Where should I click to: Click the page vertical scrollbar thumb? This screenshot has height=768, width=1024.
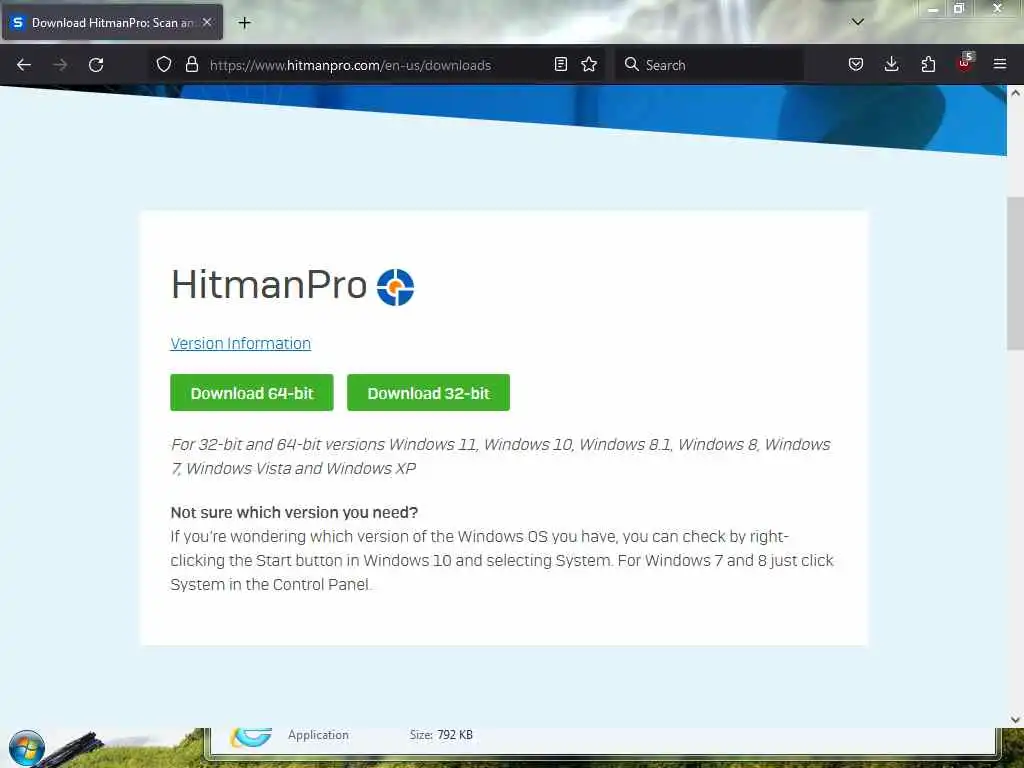pos(1015,274)
